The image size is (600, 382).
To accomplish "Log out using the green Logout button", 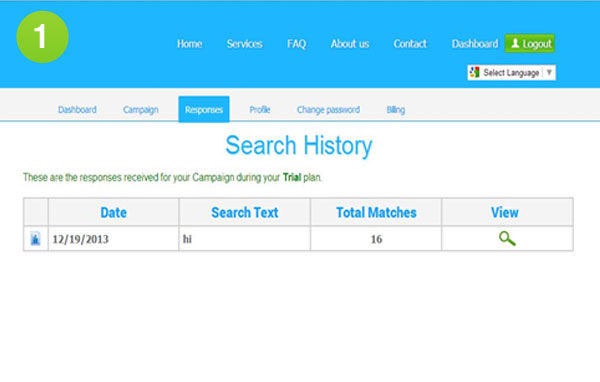I will tap(530, 44).
